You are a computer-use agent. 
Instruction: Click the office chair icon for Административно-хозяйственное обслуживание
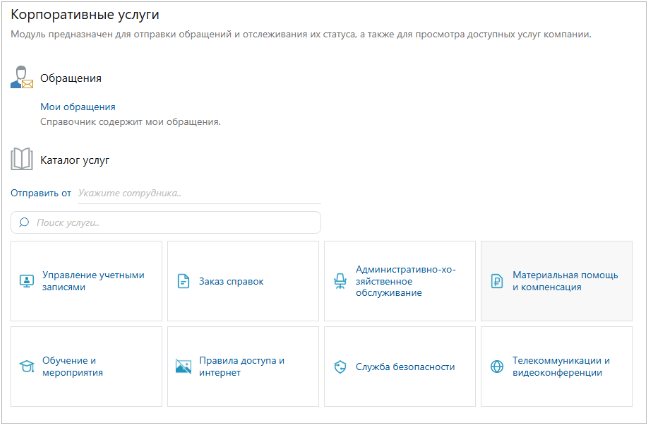point(339,281)
